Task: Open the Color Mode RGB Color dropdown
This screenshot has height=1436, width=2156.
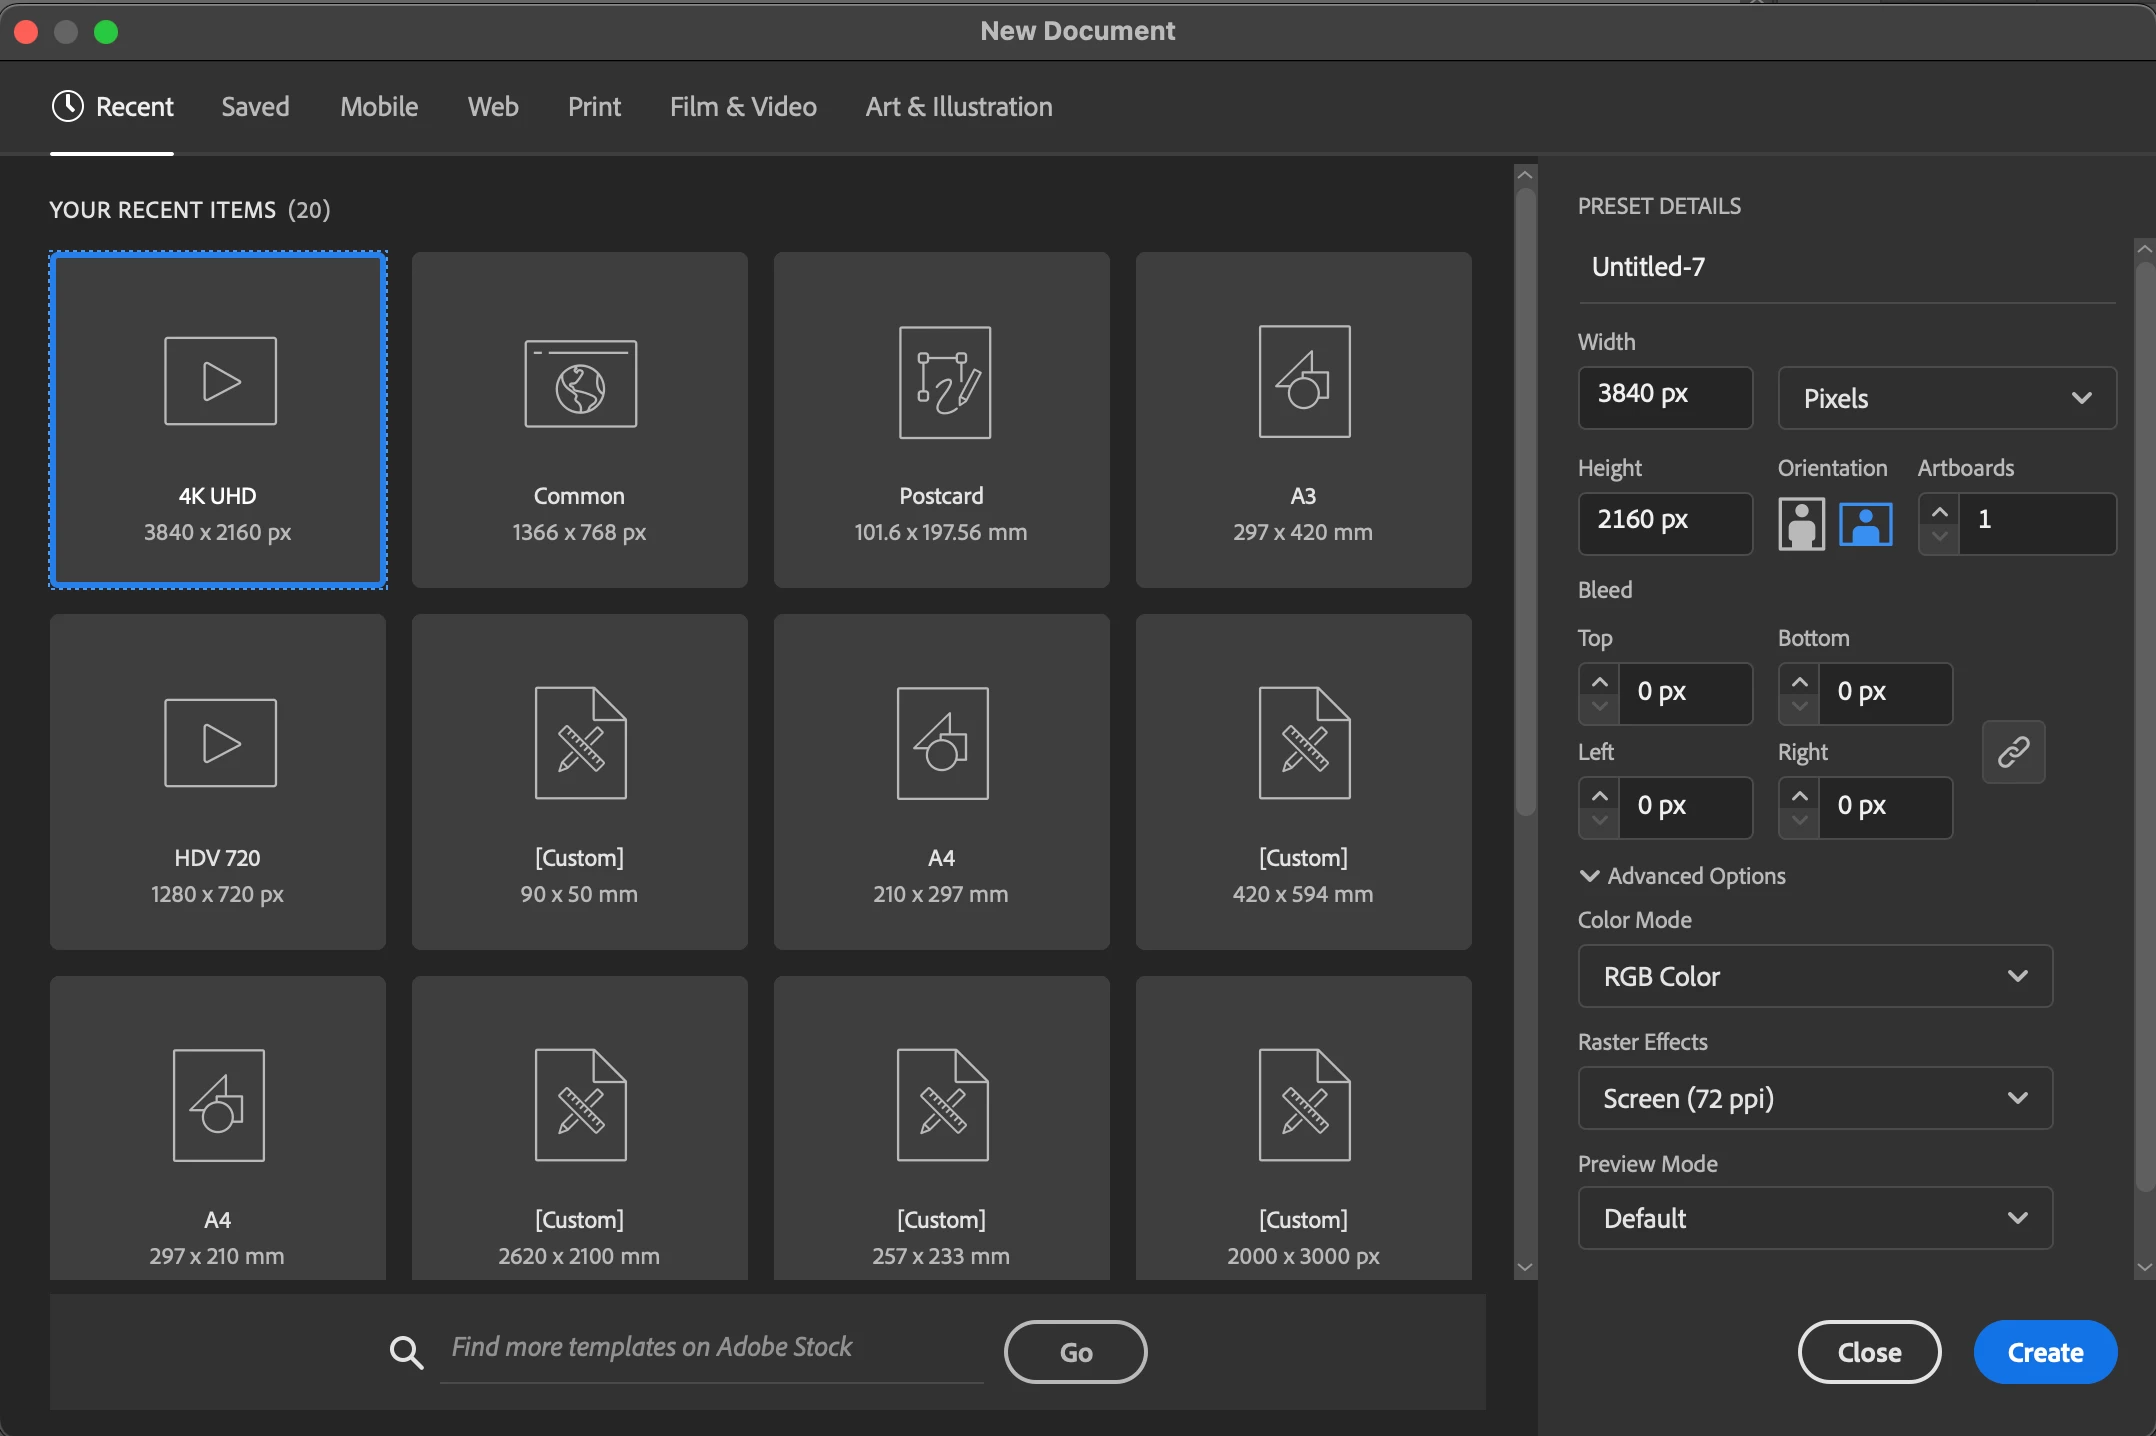Action: coord(1814,976)
